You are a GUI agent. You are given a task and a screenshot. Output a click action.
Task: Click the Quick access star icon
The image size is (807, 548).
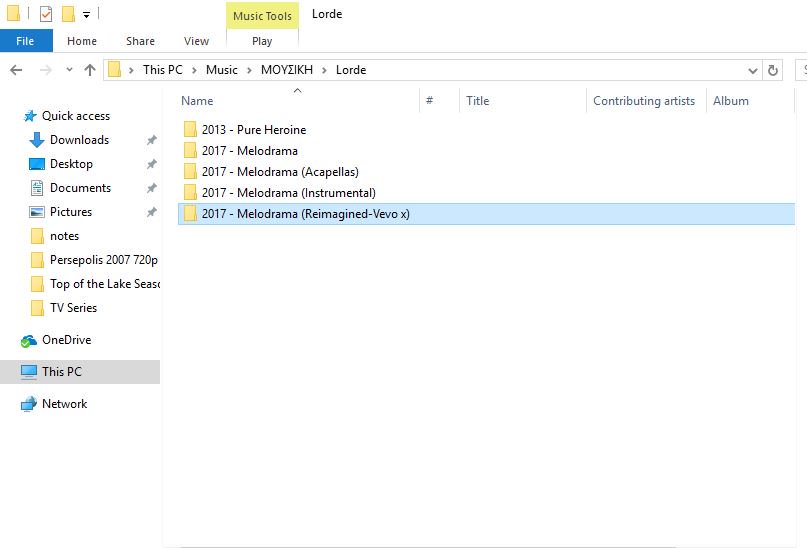pyautogui.click(x=30, y=116)
